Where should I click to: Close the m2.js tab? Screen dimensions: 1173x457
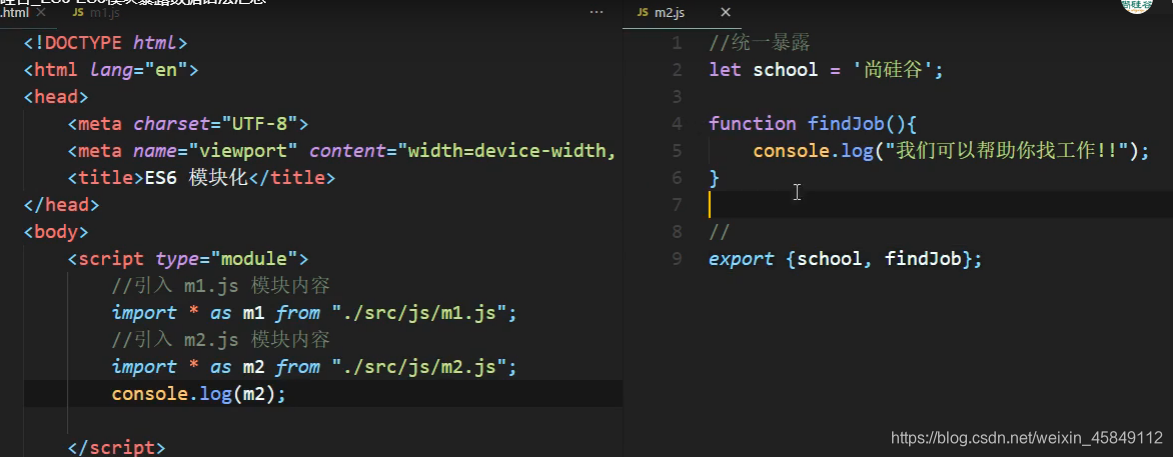[725, 13]
